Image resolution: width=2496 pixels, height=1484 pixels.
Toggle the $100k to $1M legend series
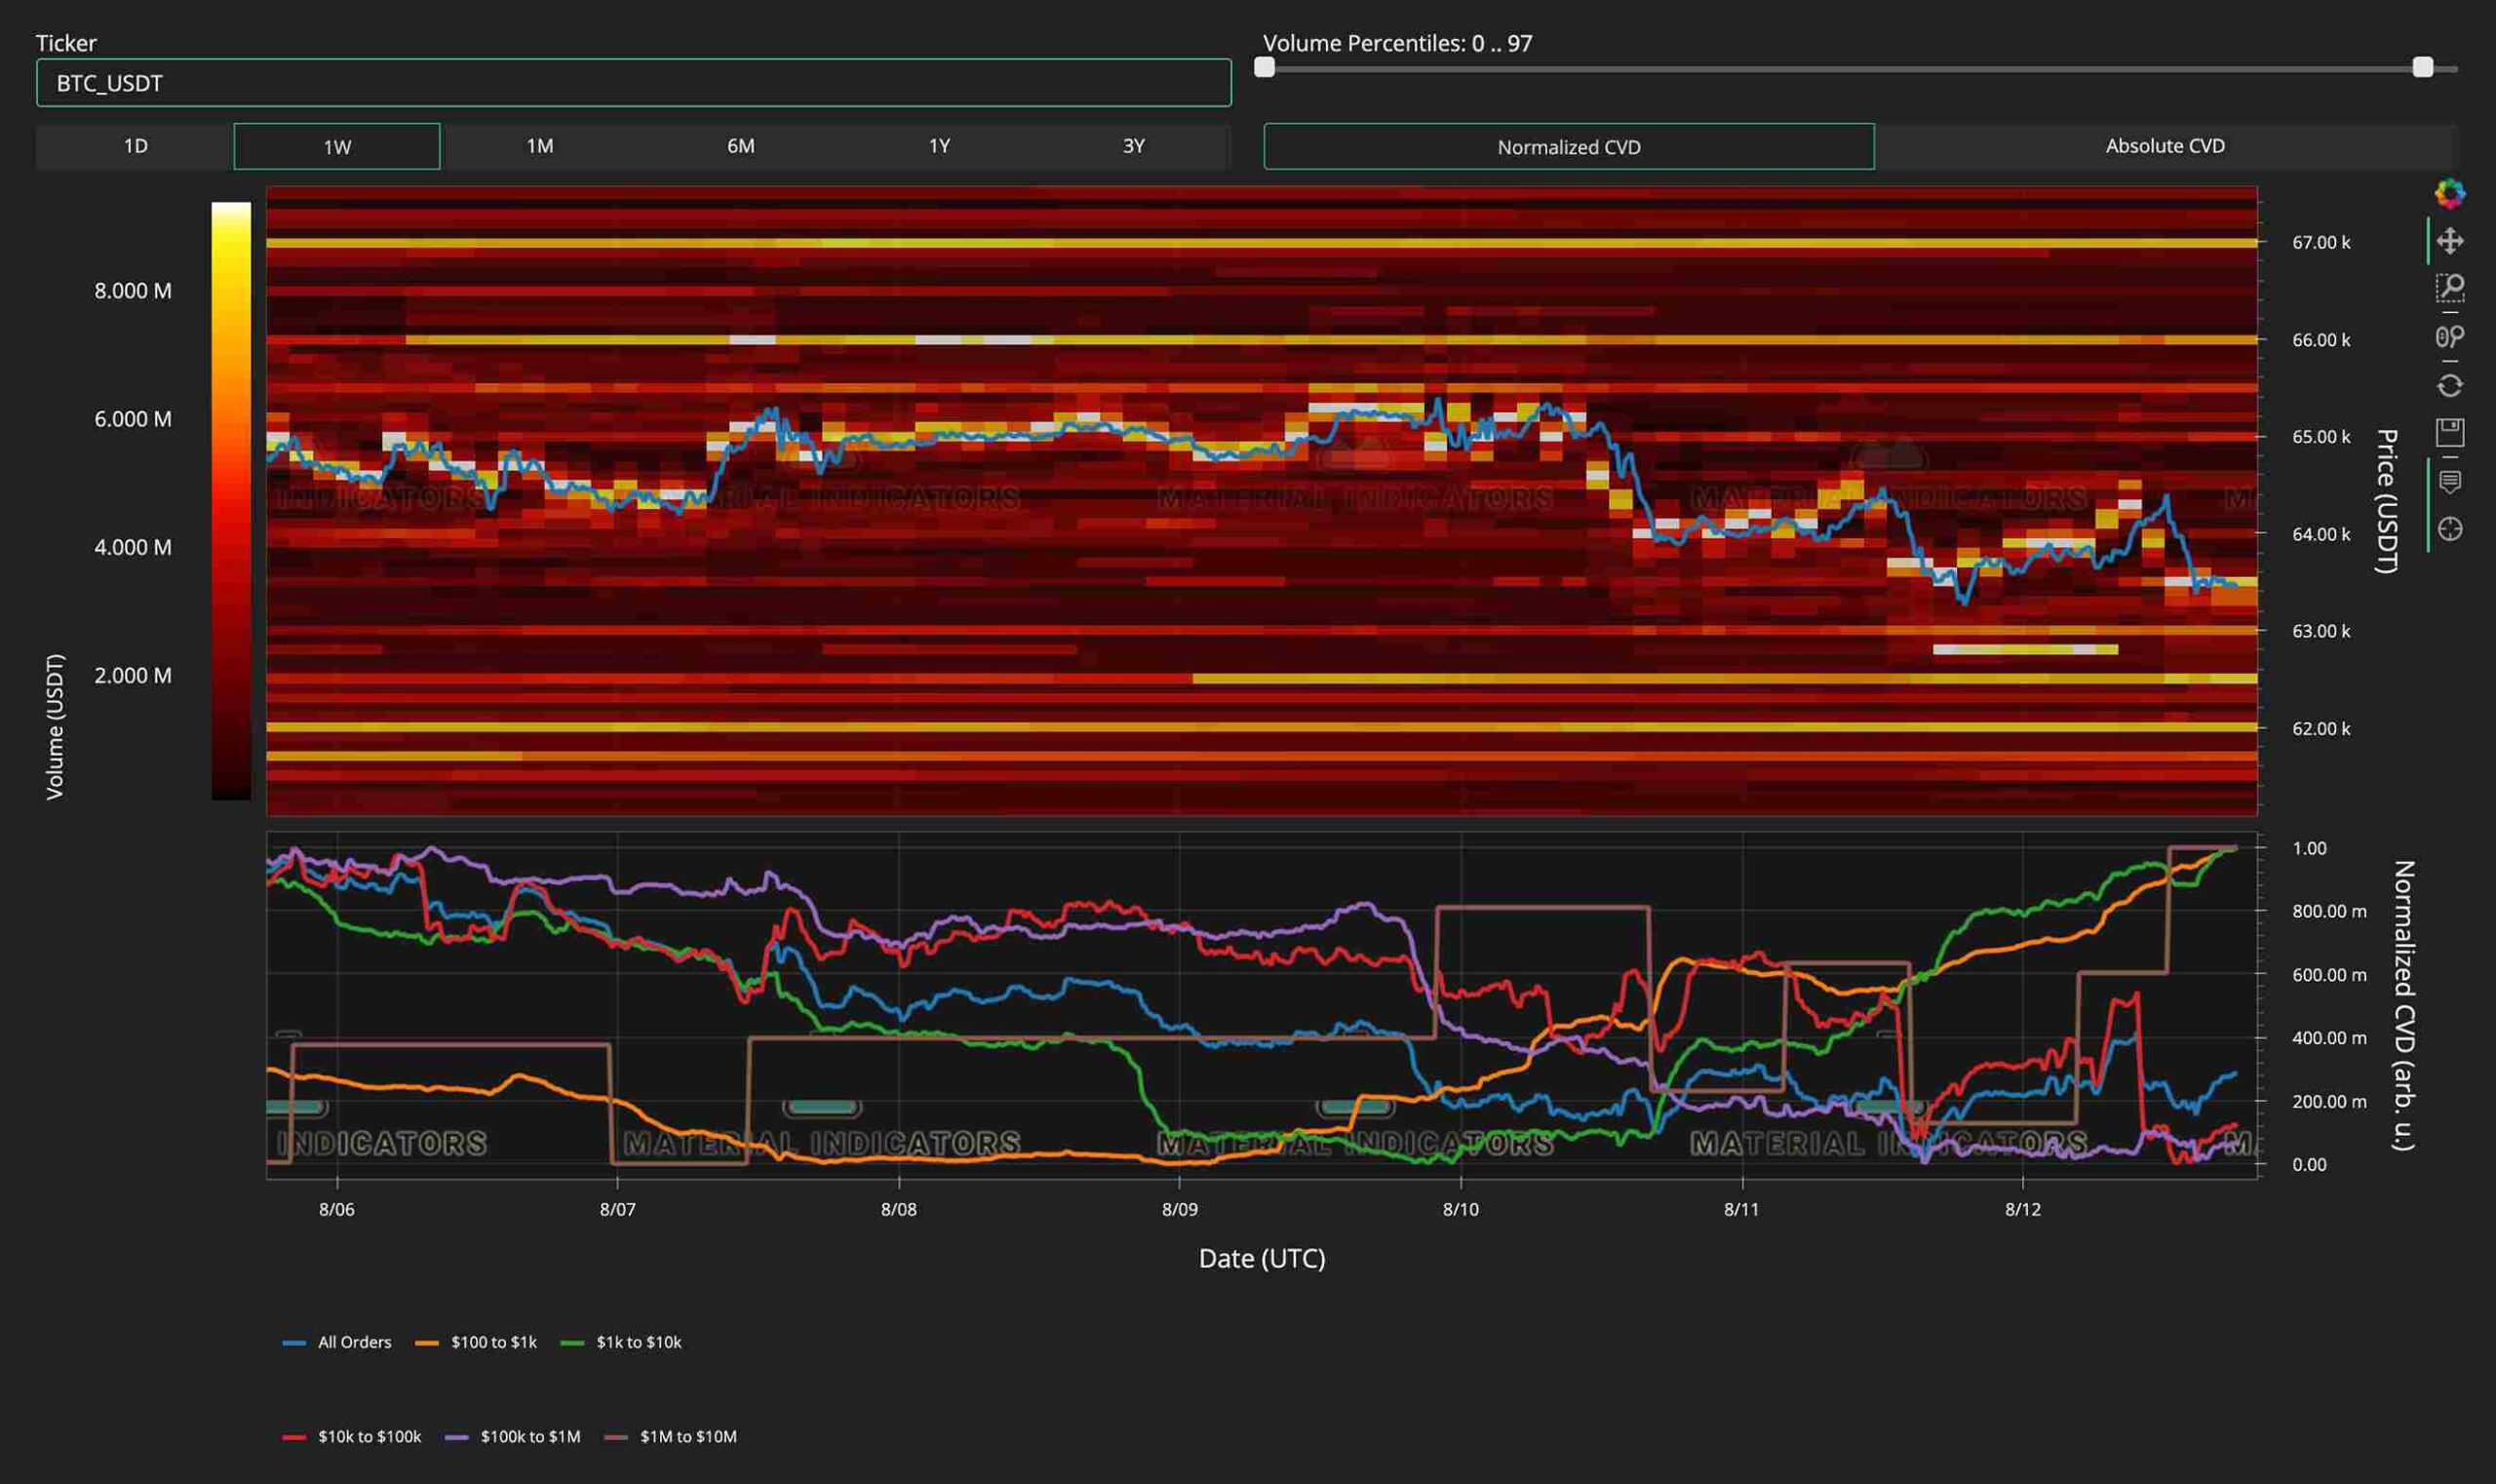(x=513, y=1436)
